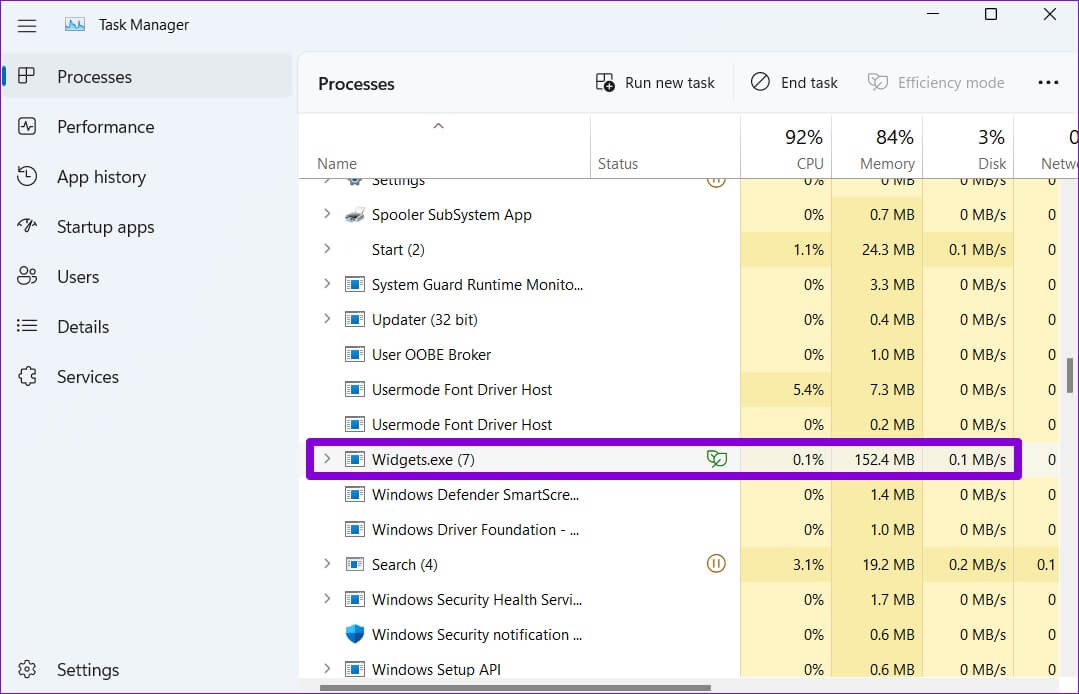This screenshot has width=1079, height=694.
Task: Select Usermode Font Driver Host 5.4% row
Action: tap(679, 389)
